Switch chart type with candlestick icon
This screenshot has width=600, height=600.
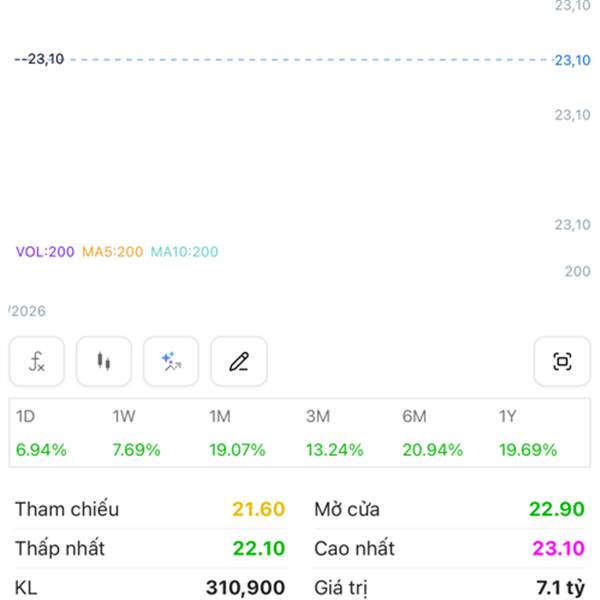pyautogui.click(x=104, y=362)
